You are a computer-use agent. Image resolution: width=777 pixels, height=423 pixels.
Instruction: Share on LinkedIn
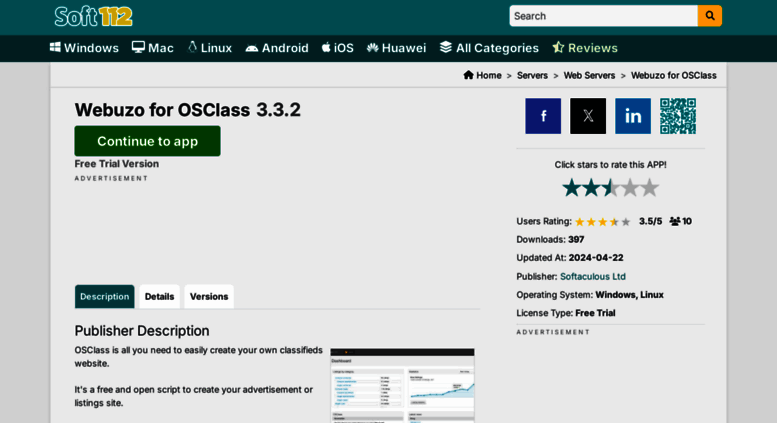[x=633, y=116]
